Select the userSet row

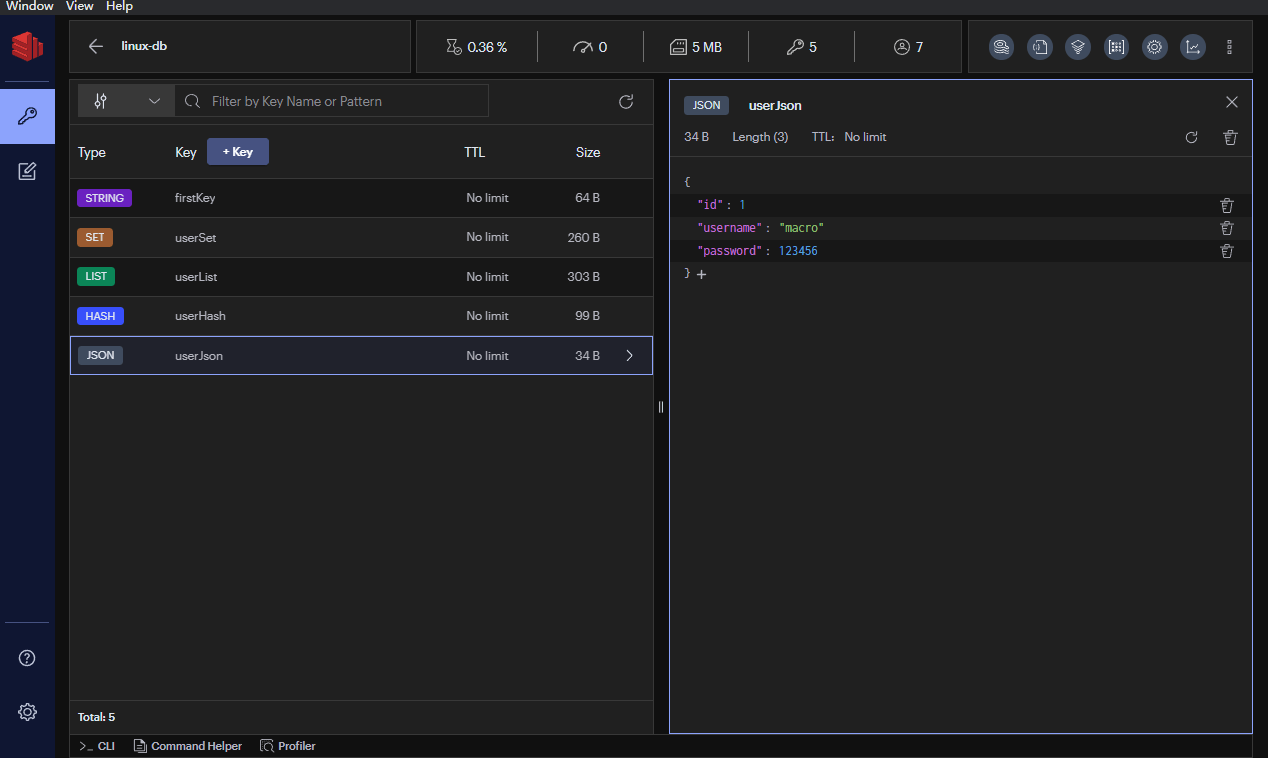pos(361,237)
